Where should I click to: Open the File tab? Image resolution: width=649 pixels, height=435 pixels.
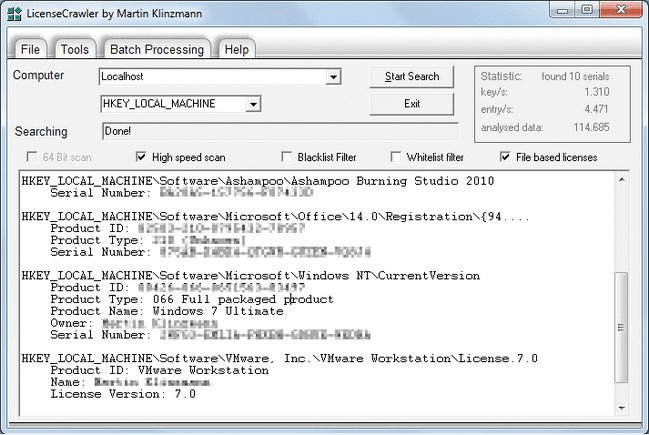click(30, 49)
